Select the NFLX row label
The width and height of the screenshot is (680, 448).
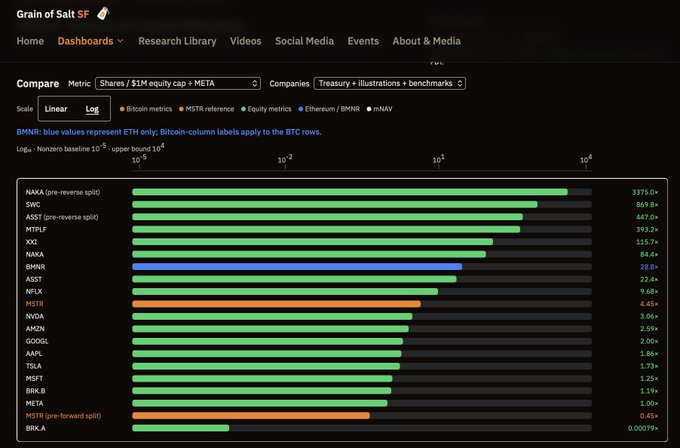[x=34, y=291]
